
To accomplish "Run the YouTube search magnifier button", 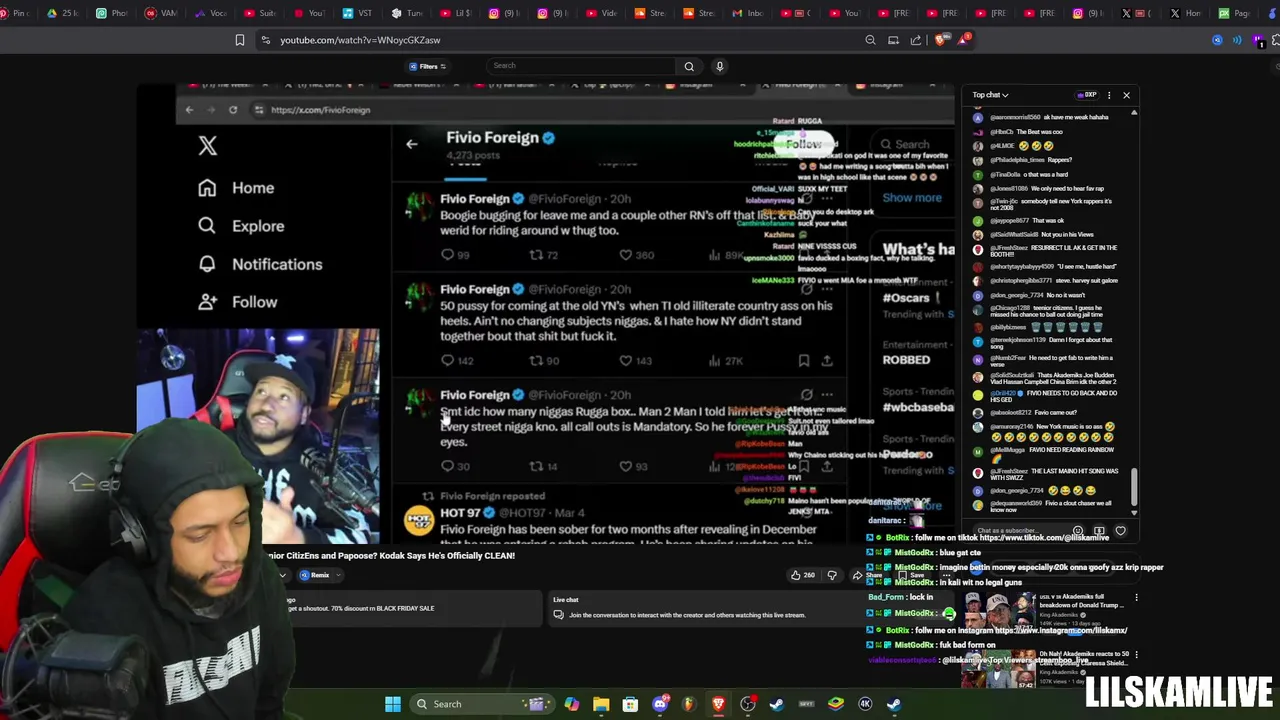I will tap(689, 66).
